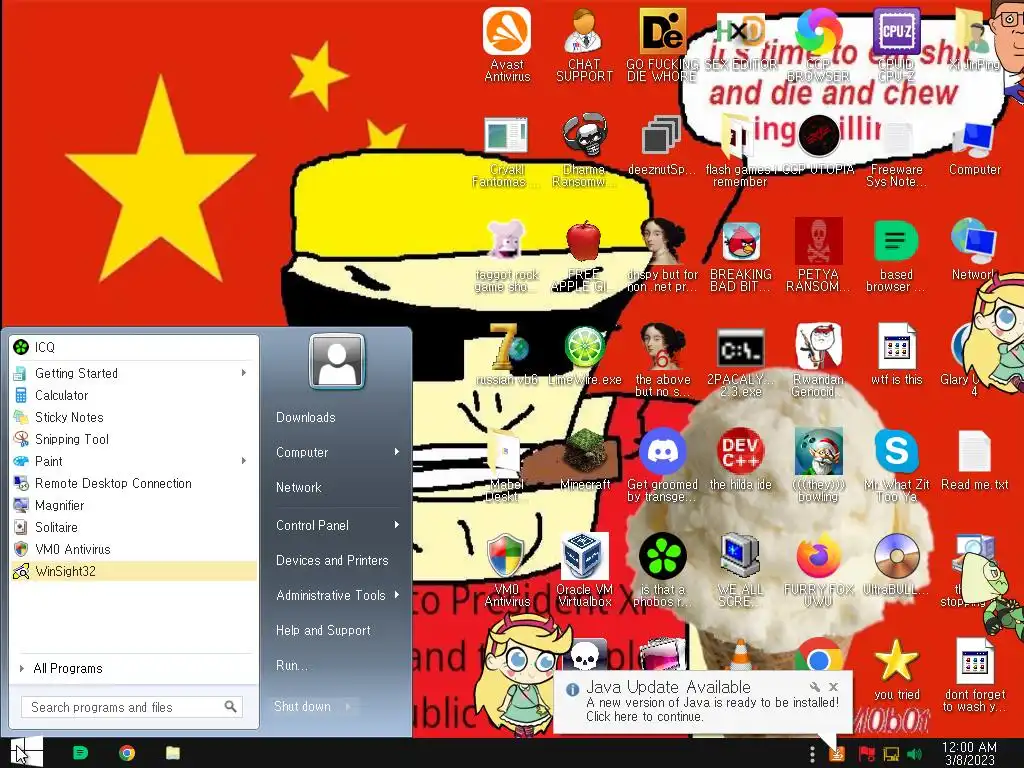The height and width of the screenshot is (768, 1024).
Task: Open Devices and Printers
Action: [332, 560]
